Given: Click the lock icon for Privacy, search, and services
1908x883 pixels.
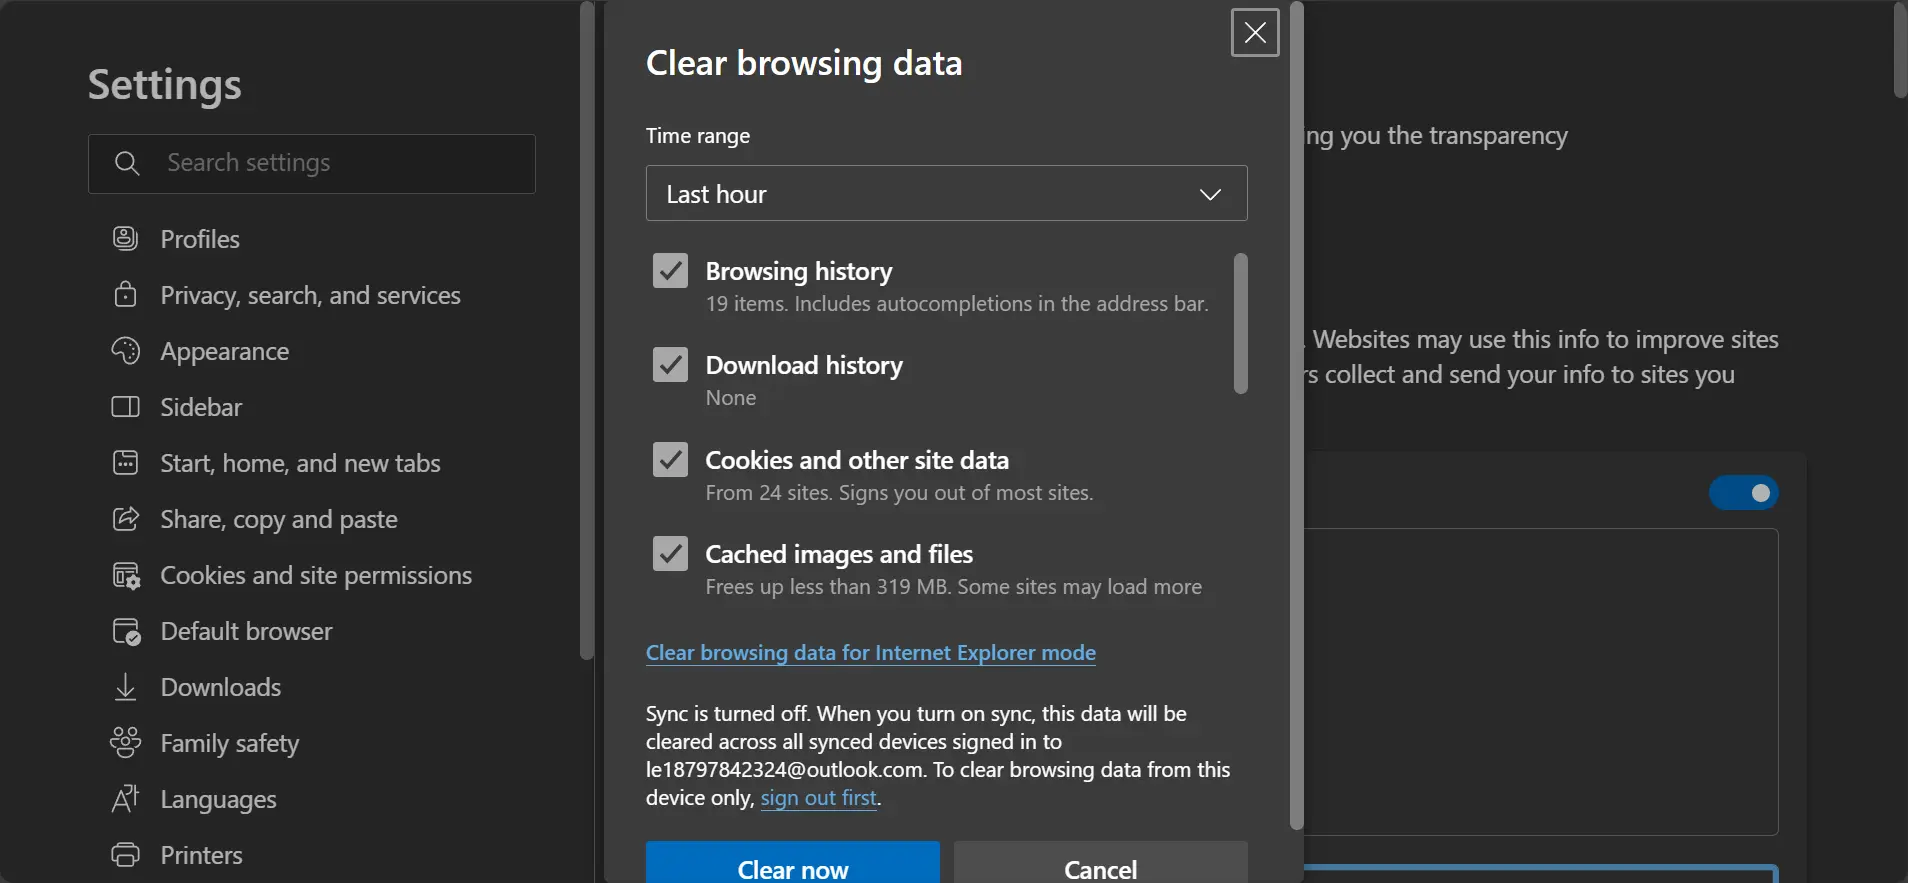Looking at the screenshot, I should tap(125, 294).
